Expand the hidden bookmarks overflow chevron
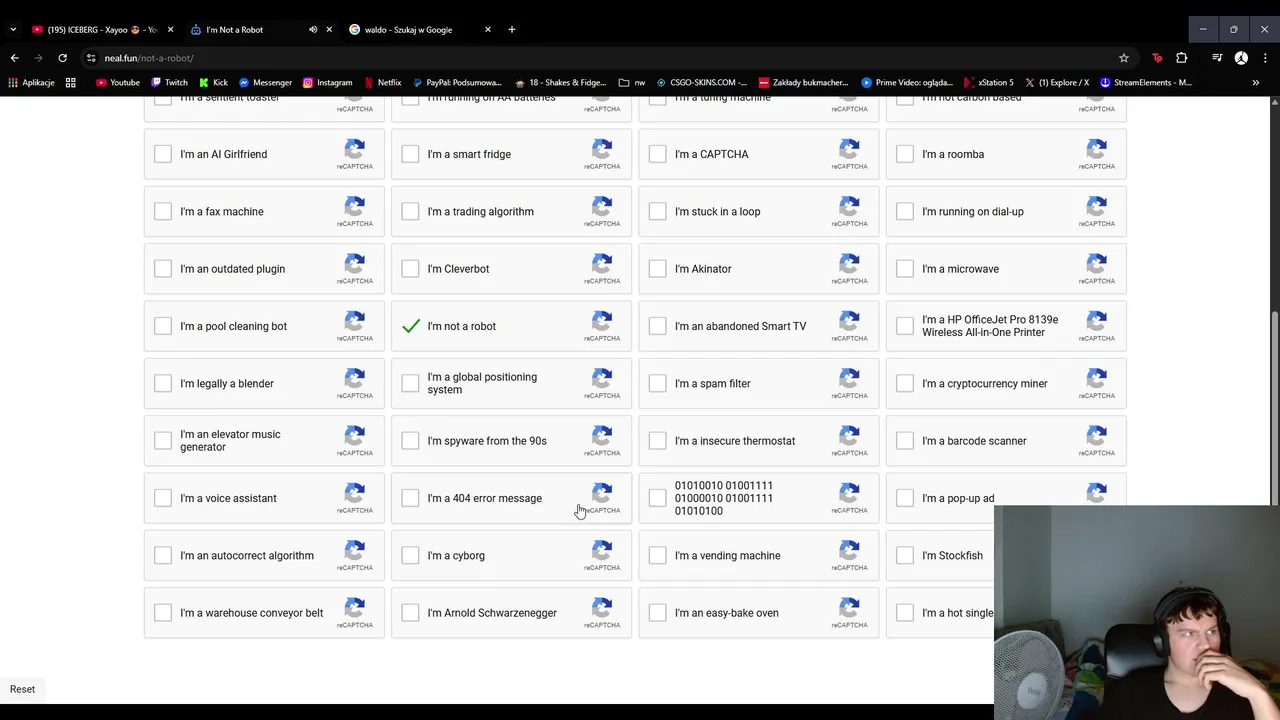 (1256, 83)
